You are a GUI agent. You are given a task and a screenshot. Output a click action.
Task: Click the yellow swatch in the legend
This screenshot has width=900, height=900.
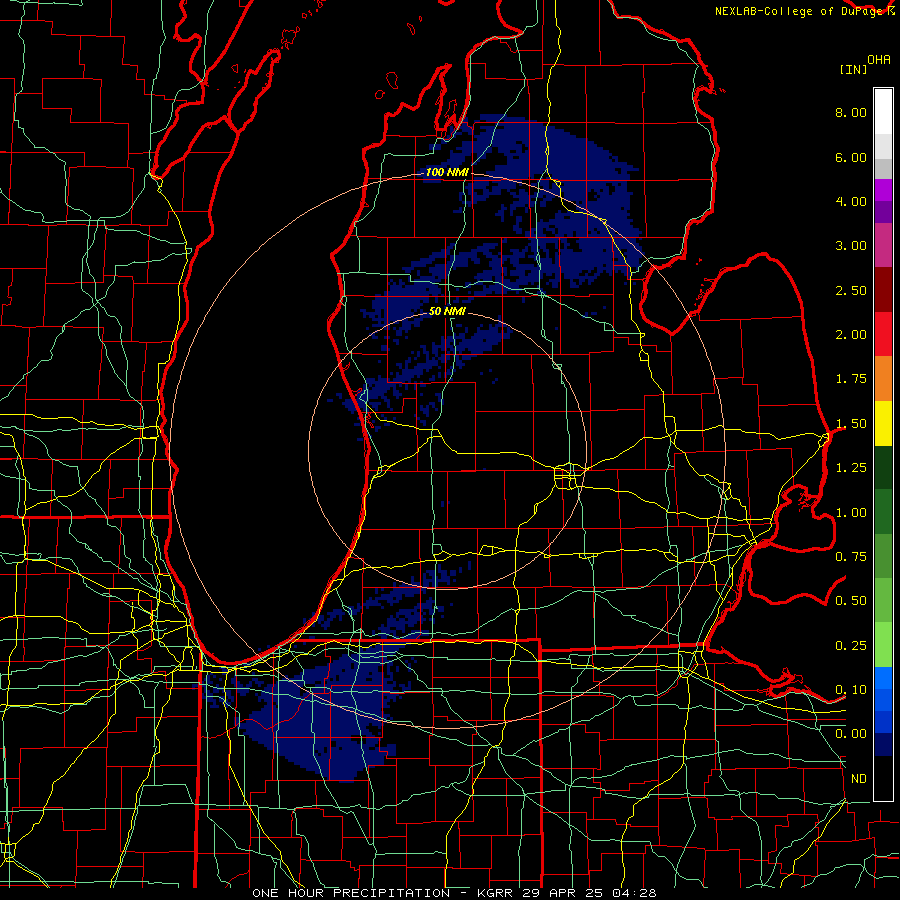[x=883, y=423]
